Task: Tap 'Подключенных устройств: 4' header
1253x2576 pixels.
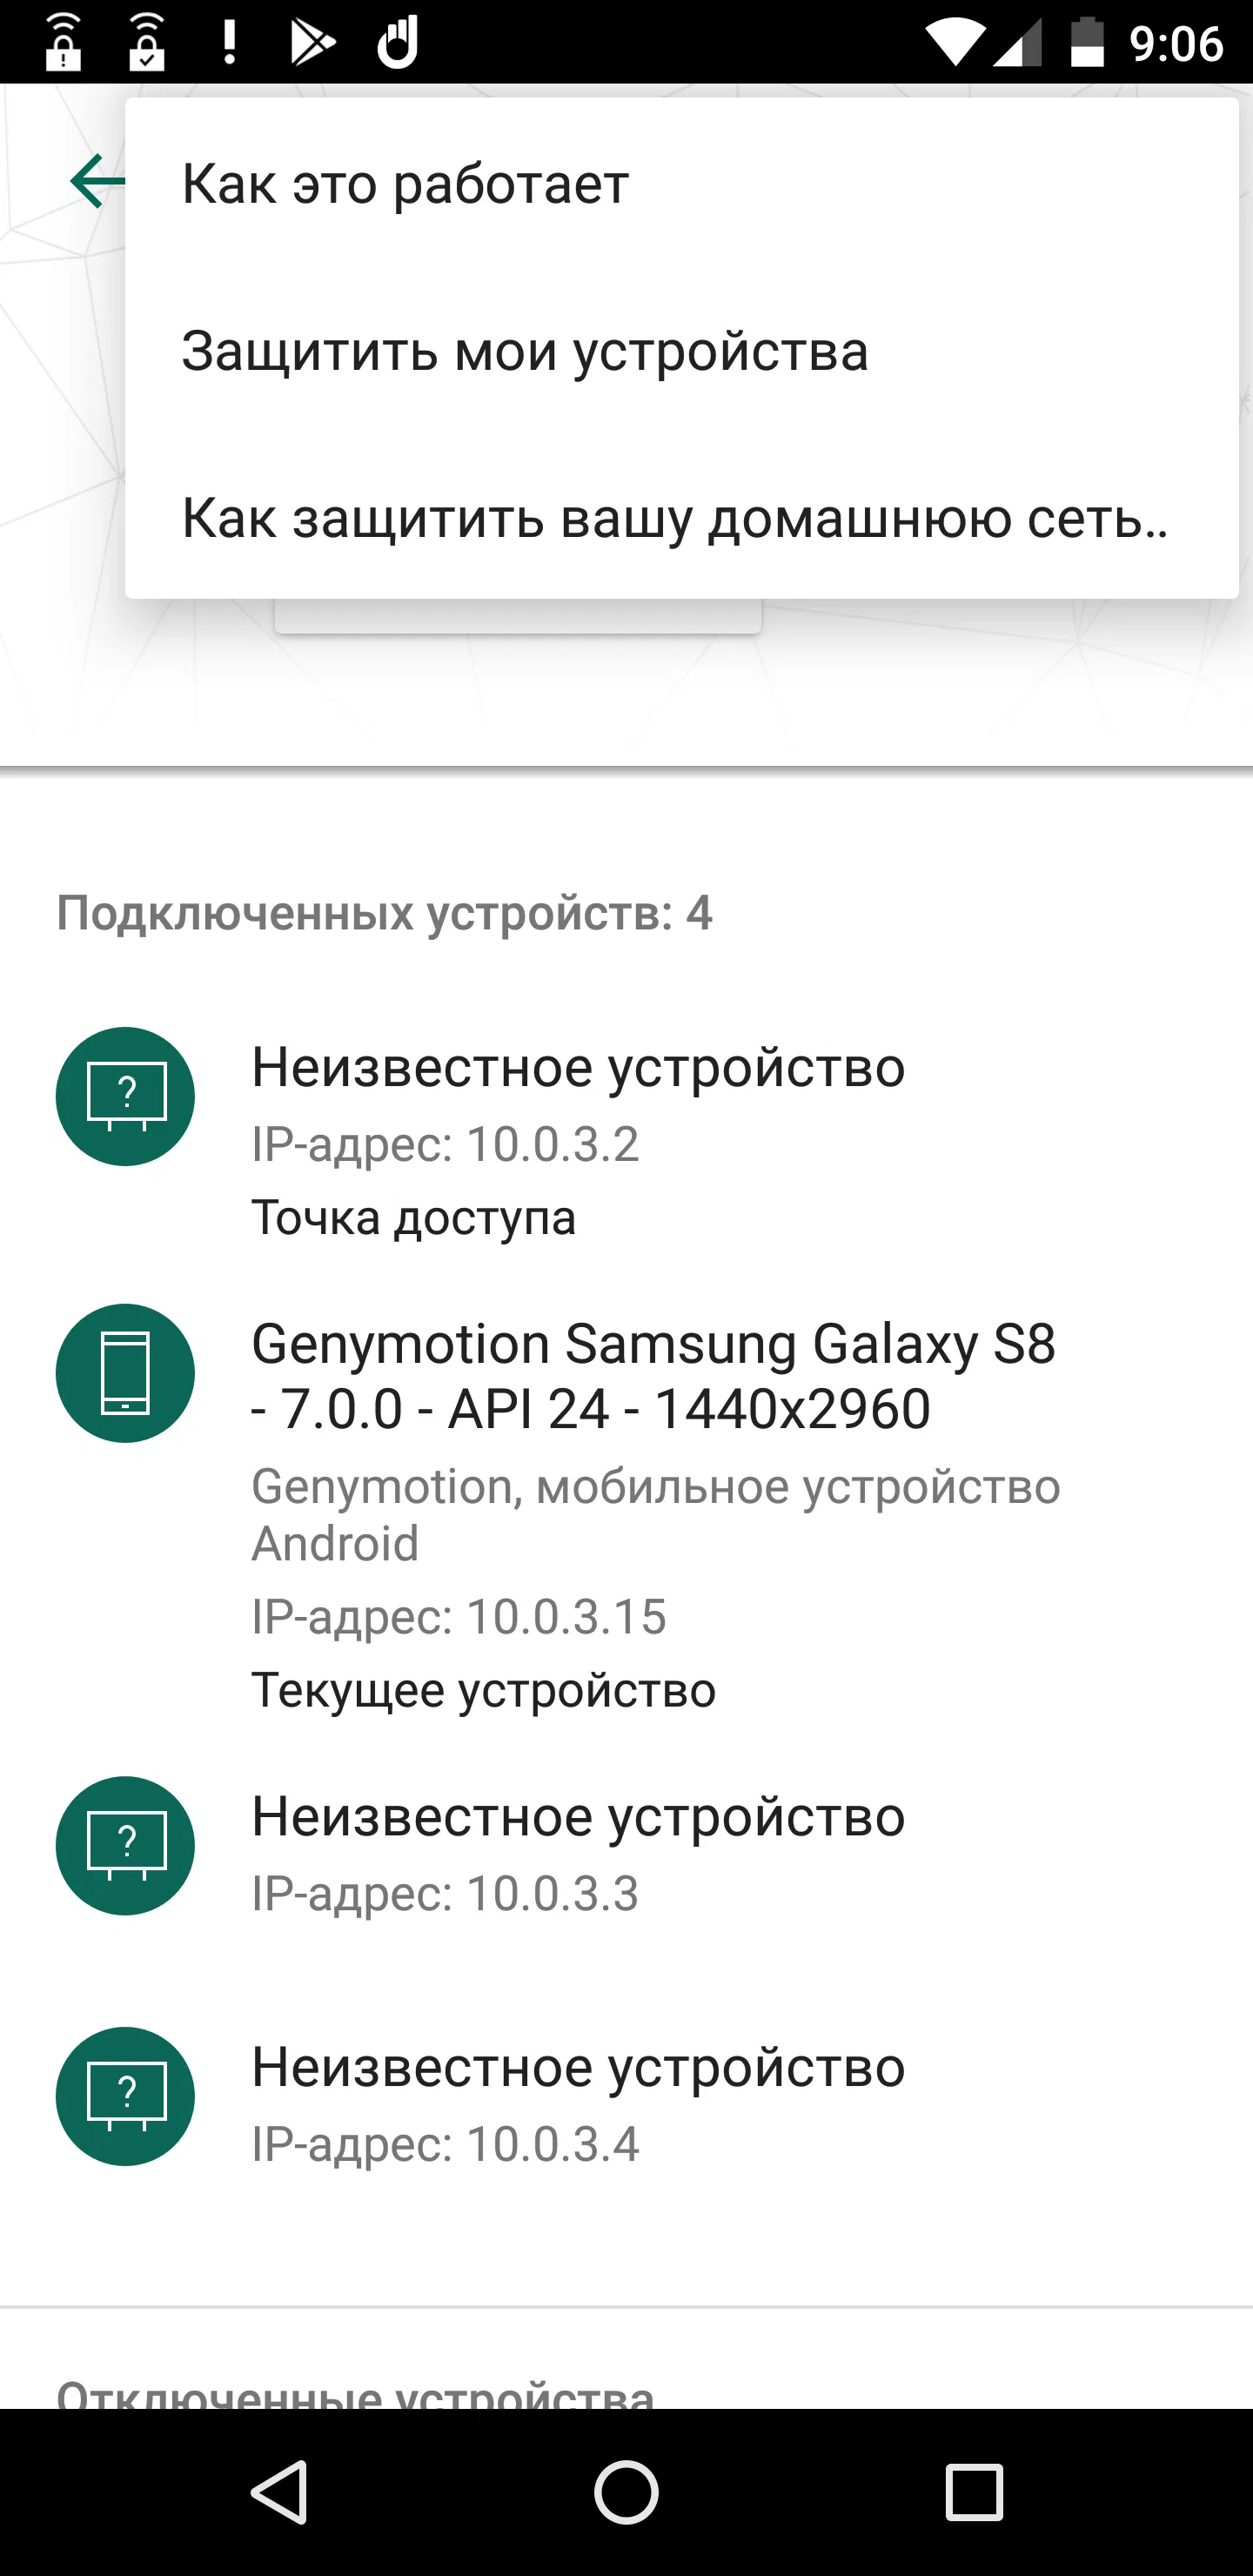Action: [385, 913]
